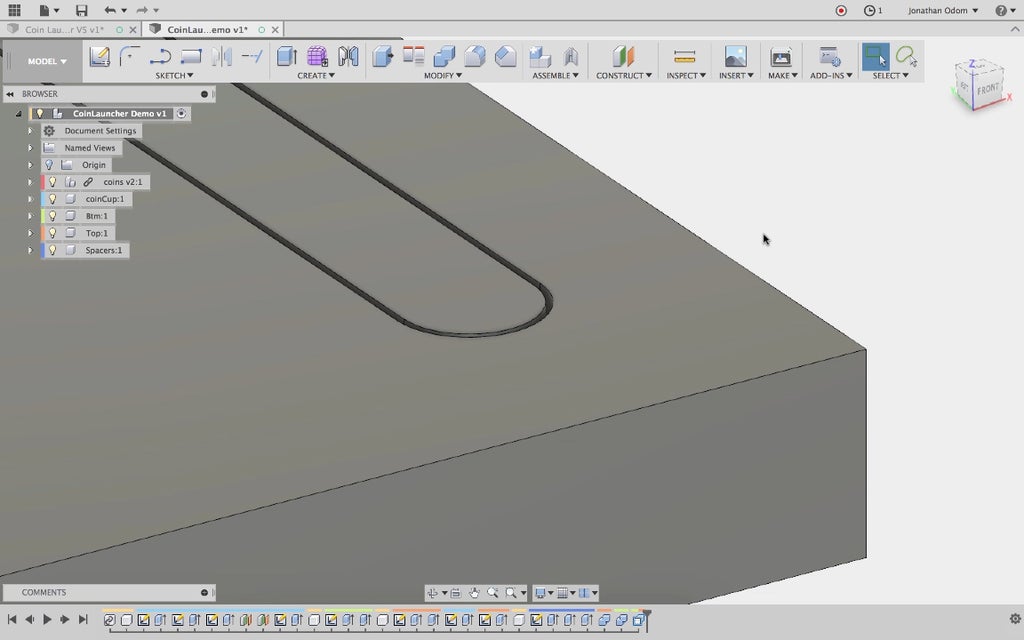This screenshot has width=1024, height=640.
Task: Open the help question mark menu
Action: (1004, 10)
